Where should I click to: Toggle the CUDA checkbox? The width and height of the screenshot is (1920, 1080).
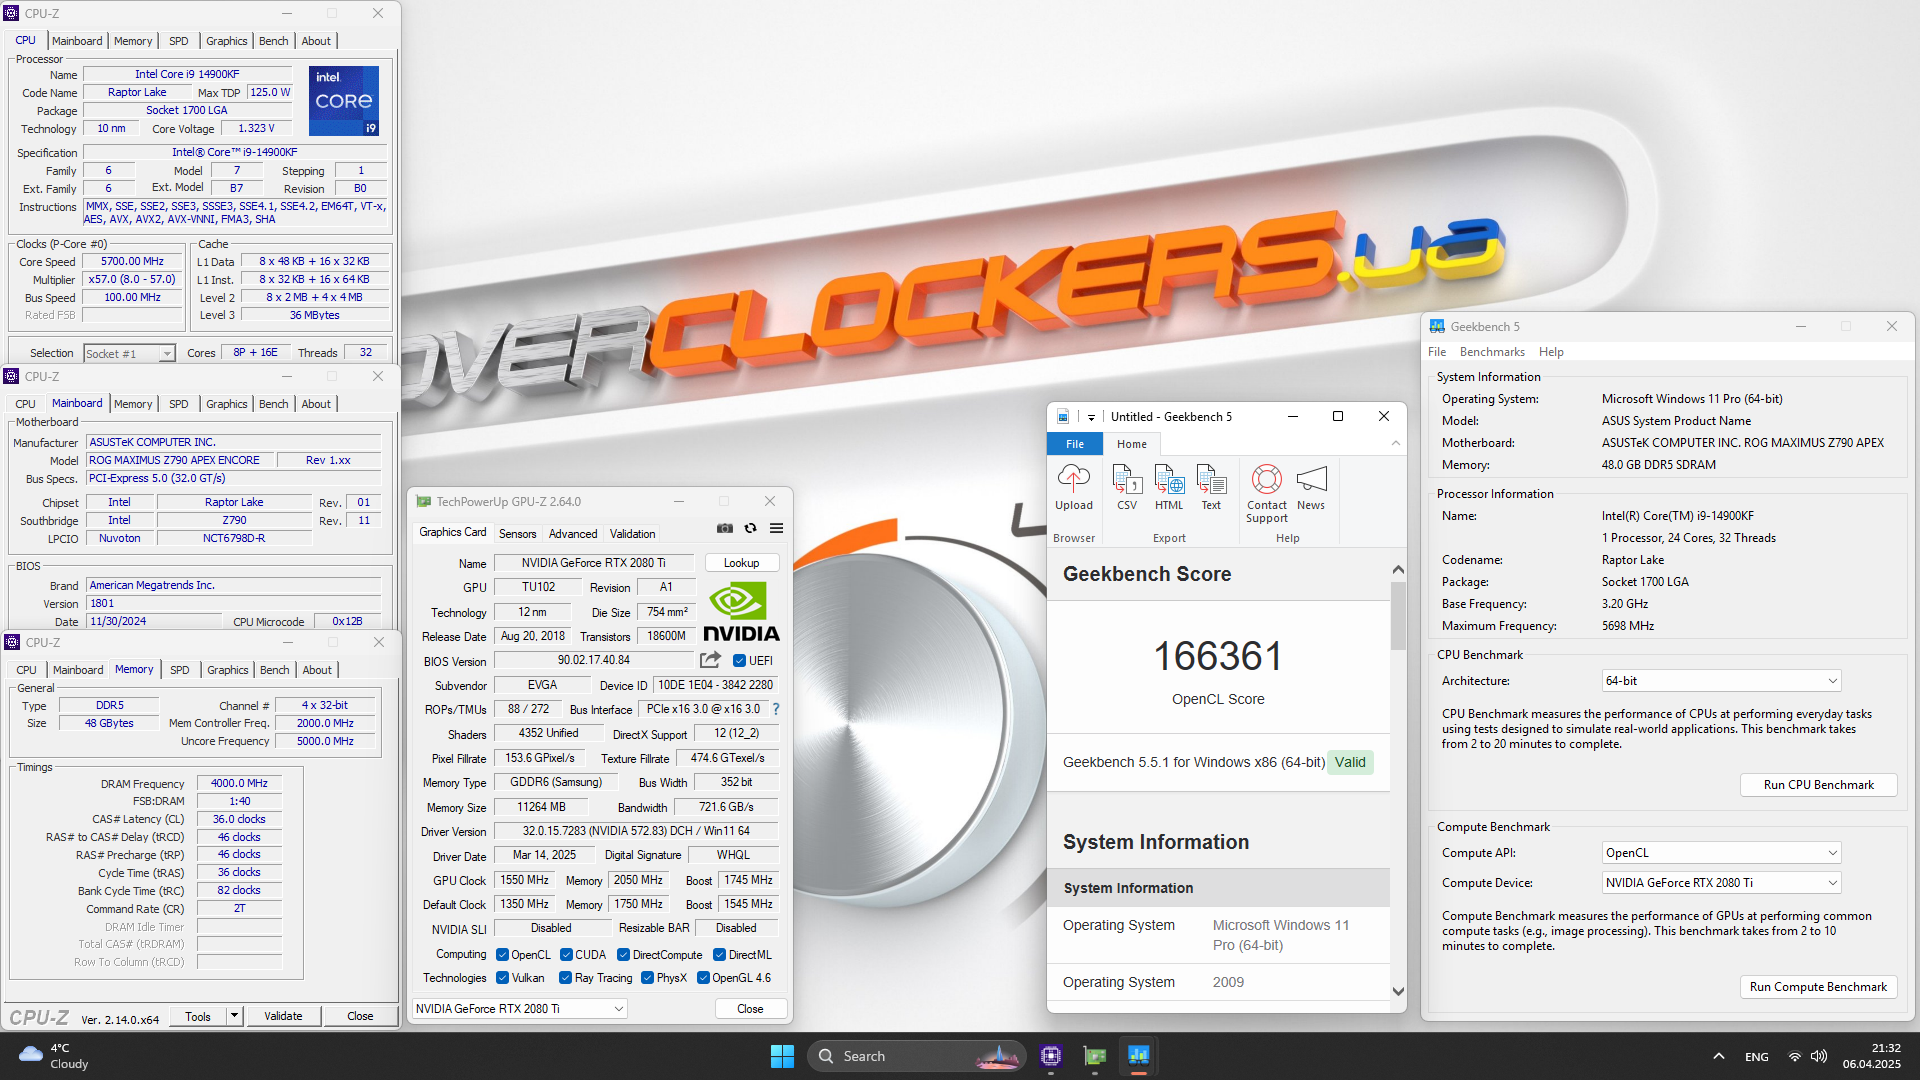coord(566,954)
